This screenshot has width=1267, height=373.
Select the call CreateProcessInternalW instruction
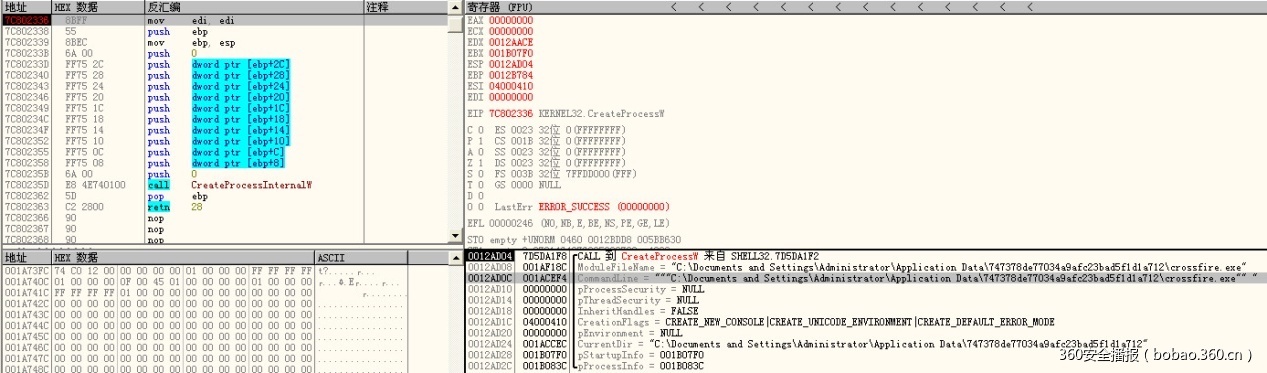point(225,184)
